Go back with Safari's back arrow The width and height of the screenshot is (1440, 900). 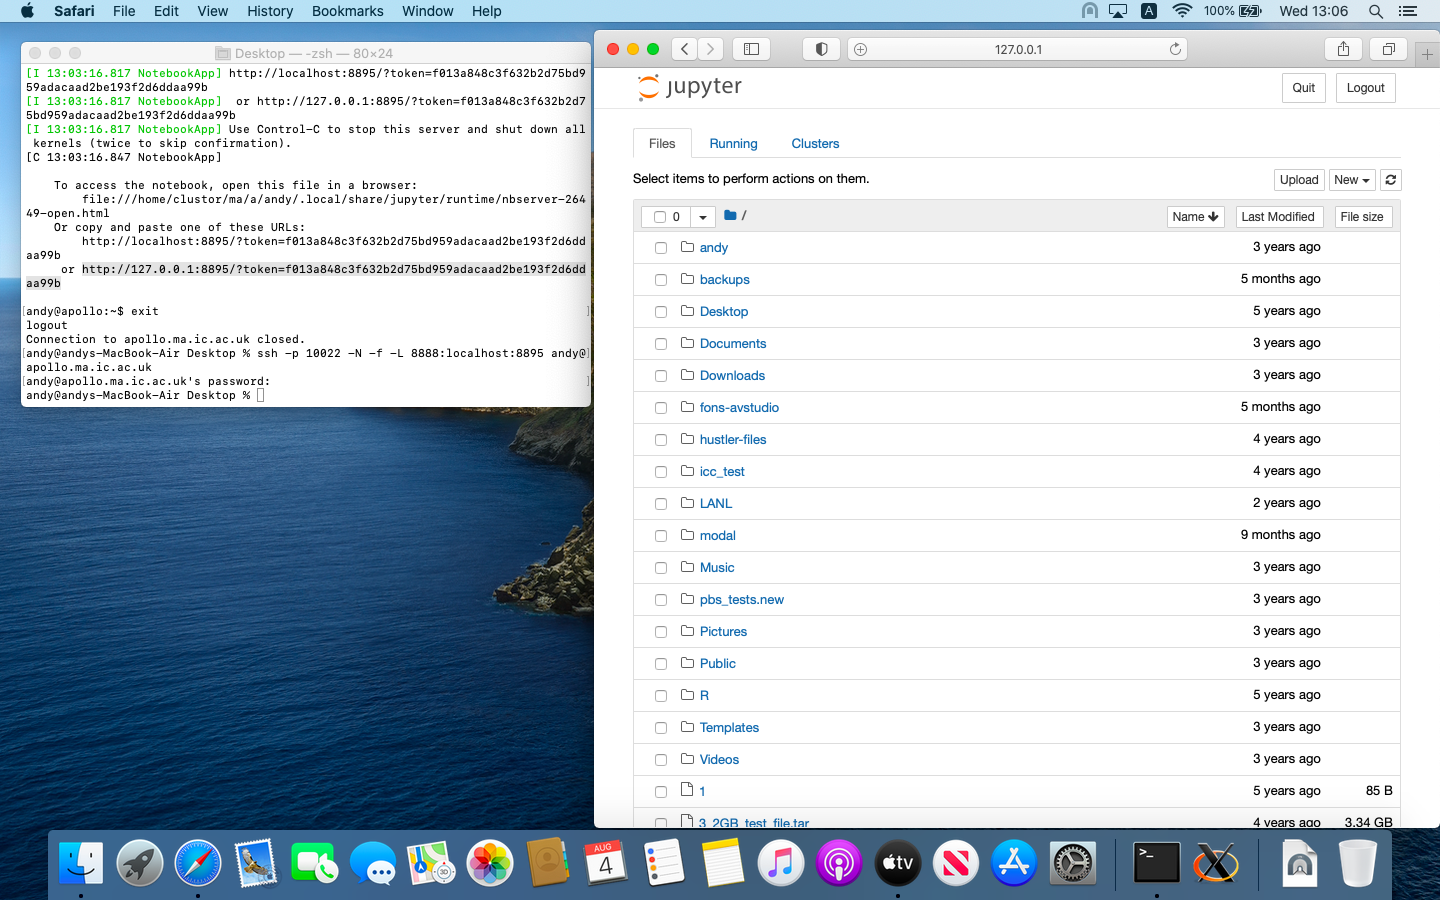click(x=685, y=49)
